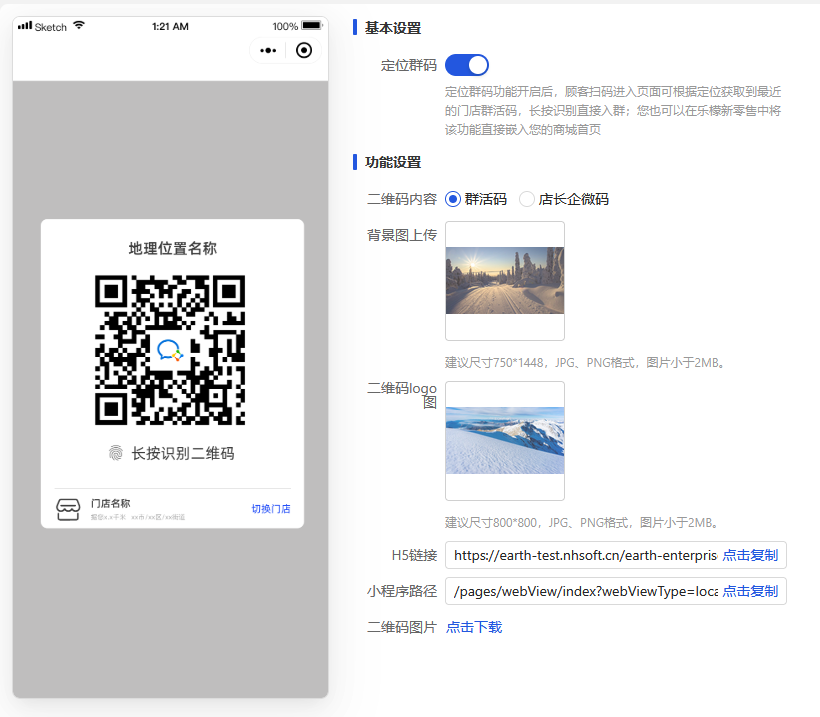Click the 基本设置 section heading

point(393,28)
